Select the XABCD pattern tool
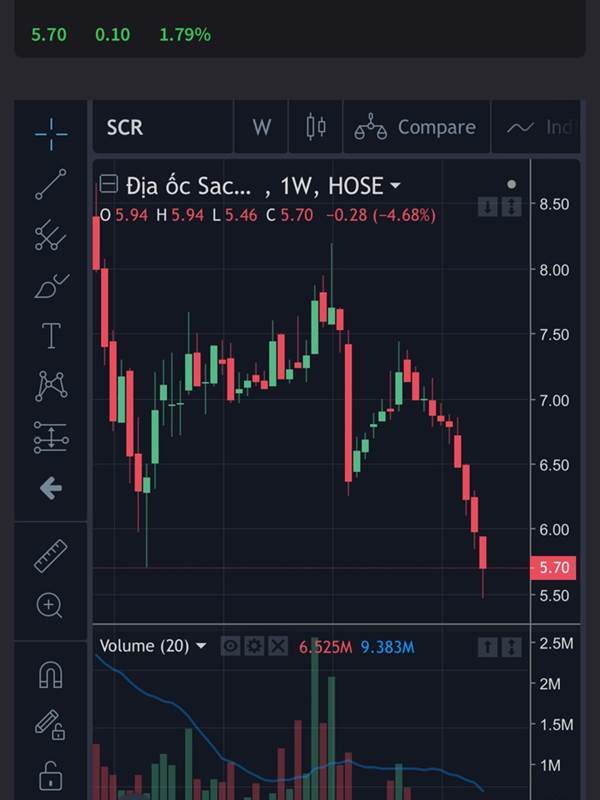Viewport: 600px width, 800px height. point(51,386)
